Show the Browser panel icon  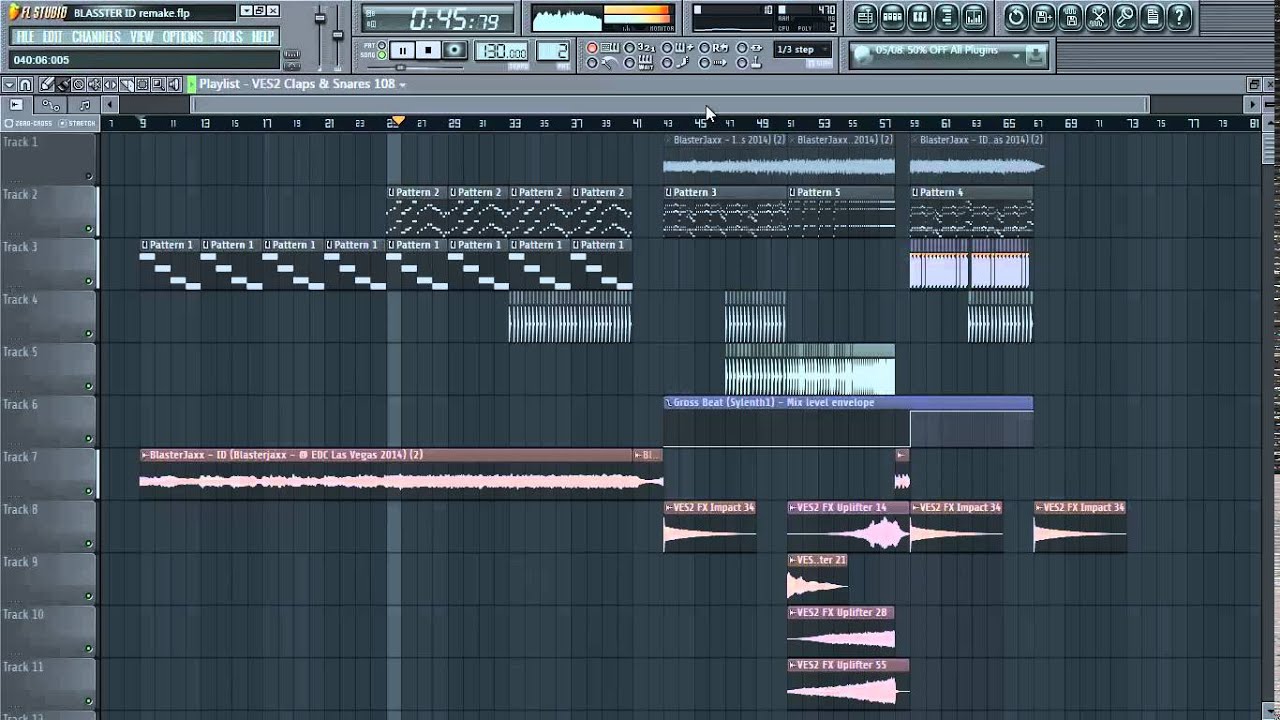[x=946, y=16]
